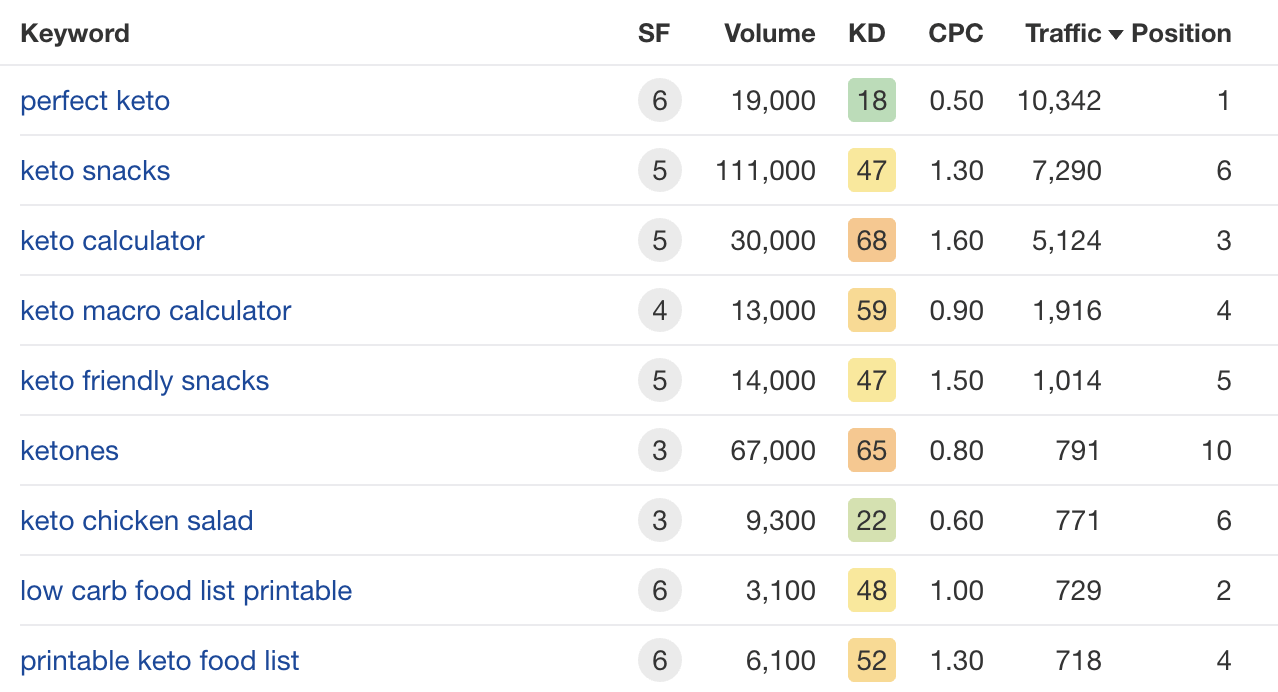Open 'low carb food list printable' link
Viewport: 1278px width, 692px height.
186,591
